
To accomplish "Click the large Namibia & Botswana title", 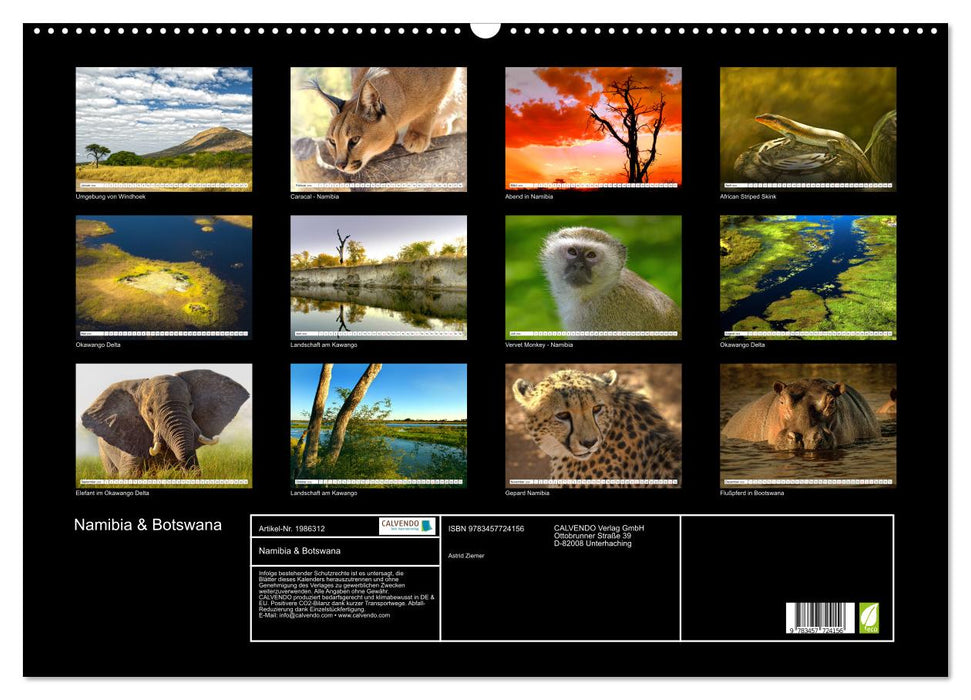I will coord(148,525).
